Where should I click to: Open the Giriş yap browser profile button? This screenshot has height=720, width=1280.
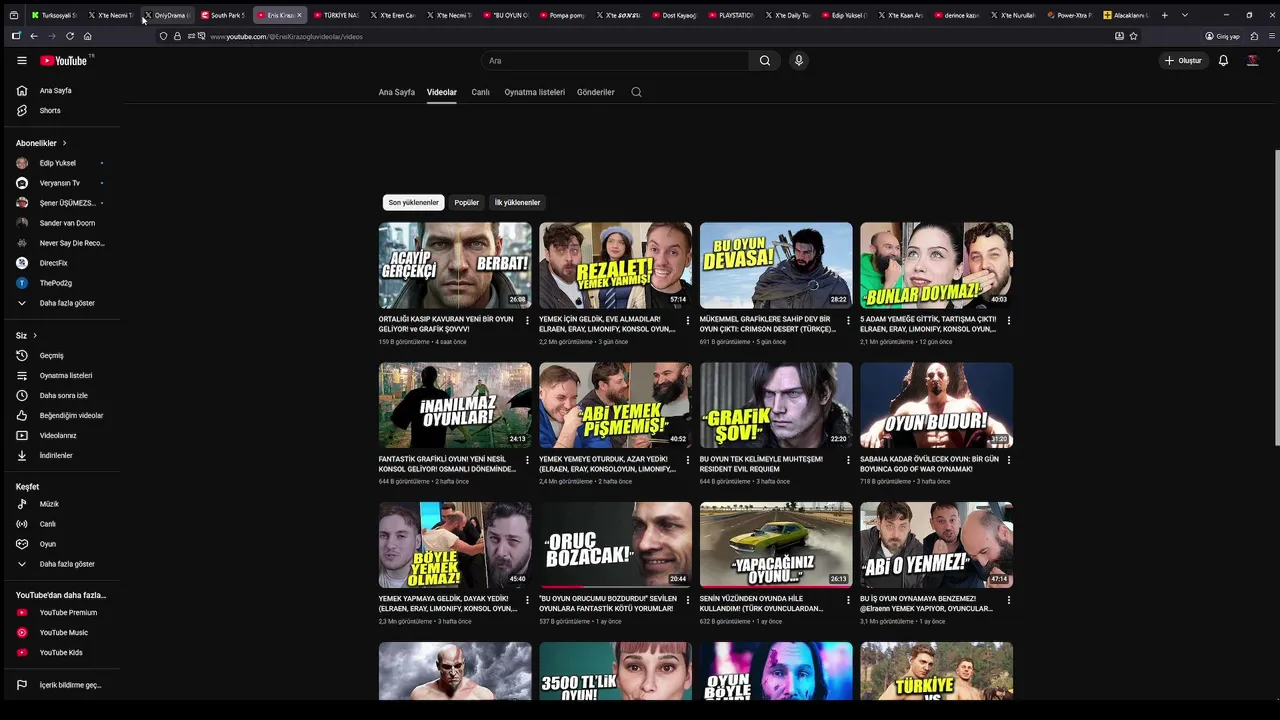tap(1222, 36)
